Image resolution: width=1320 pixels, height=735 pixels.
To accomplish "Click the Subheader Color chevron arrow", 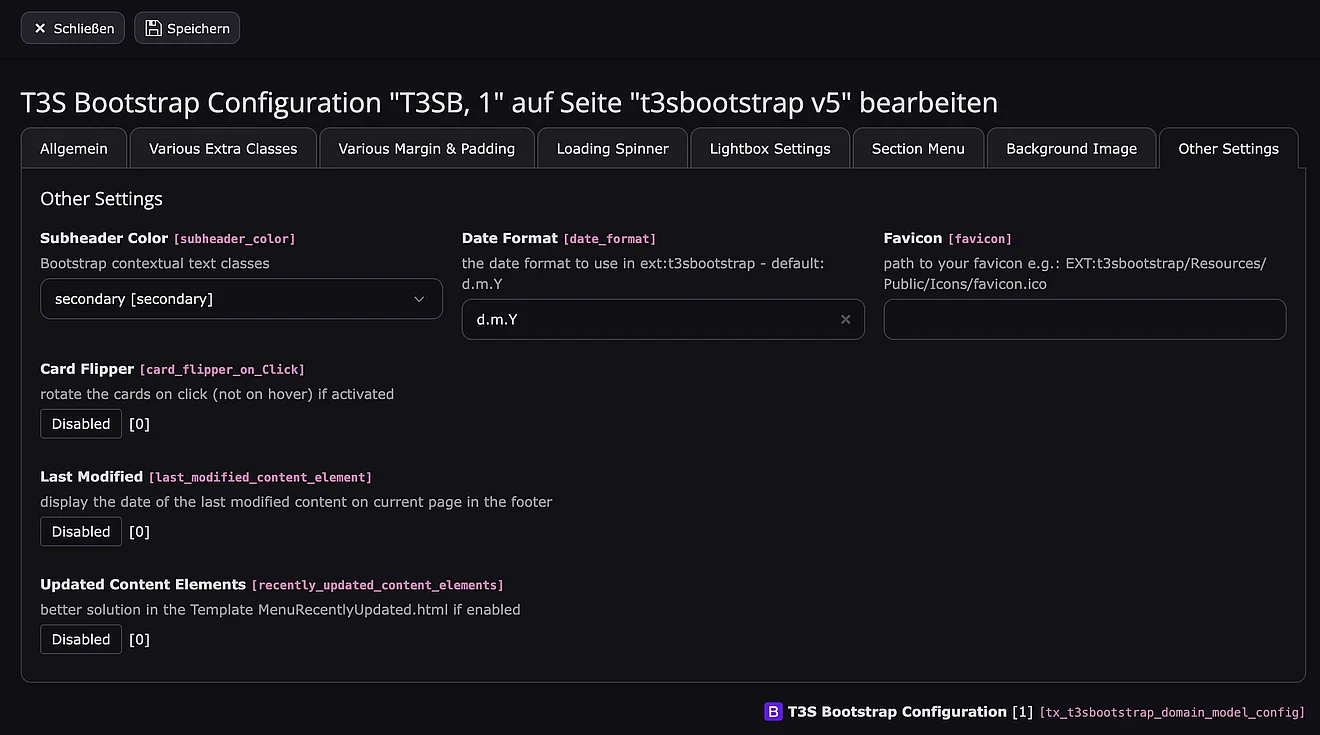I will (419, 299).
